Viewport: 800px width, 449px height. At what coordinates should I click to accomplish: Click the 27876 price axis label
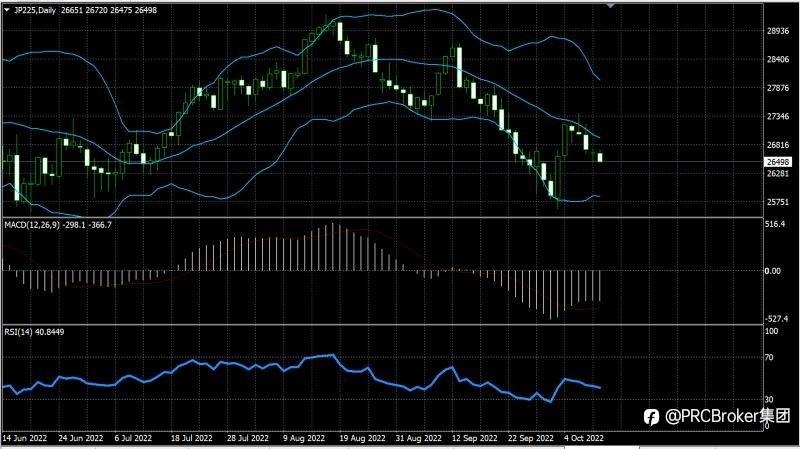click(x=778, y=88)
